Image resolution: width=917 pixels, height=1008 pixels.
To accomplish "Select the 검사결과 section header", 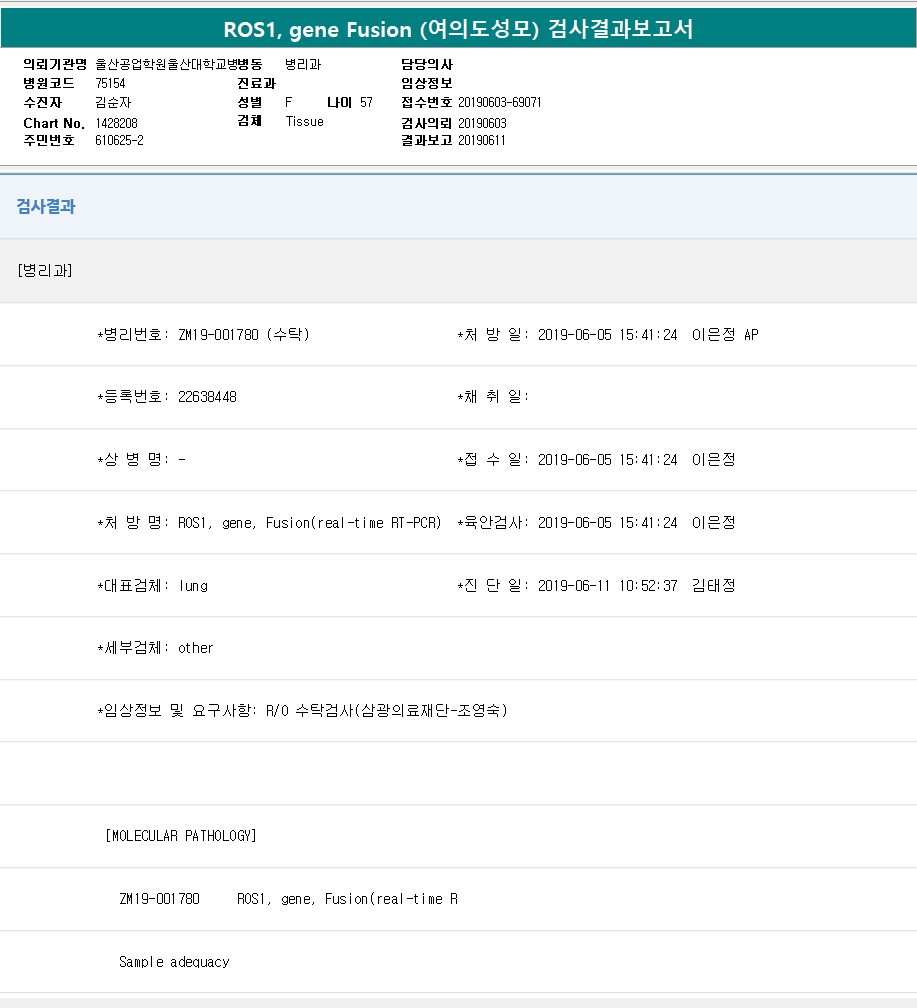I will (x=46, y=207).
